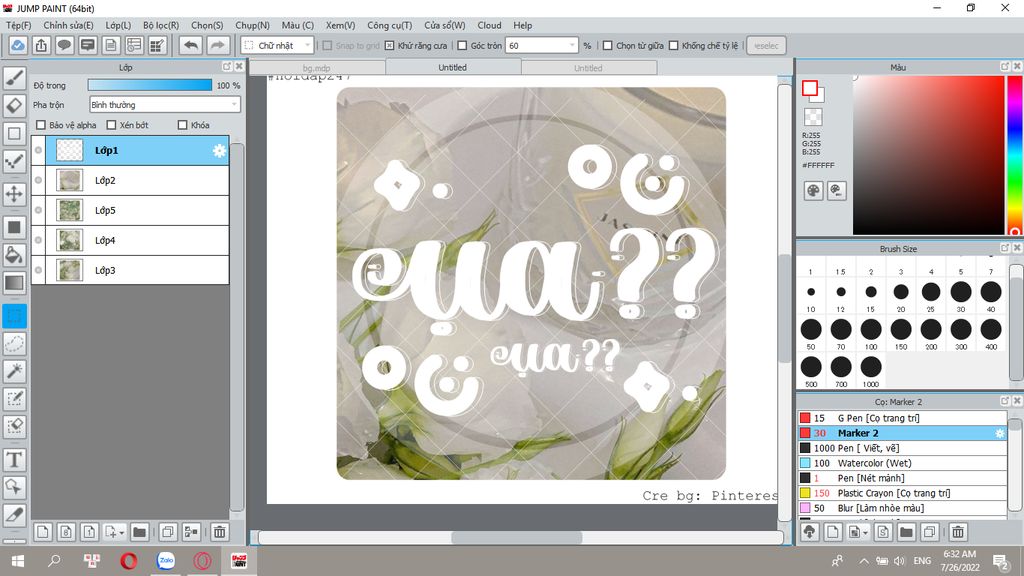1024x576 pixels.
Task: Click the export/share toolbar icon
Action: (41, 46)
